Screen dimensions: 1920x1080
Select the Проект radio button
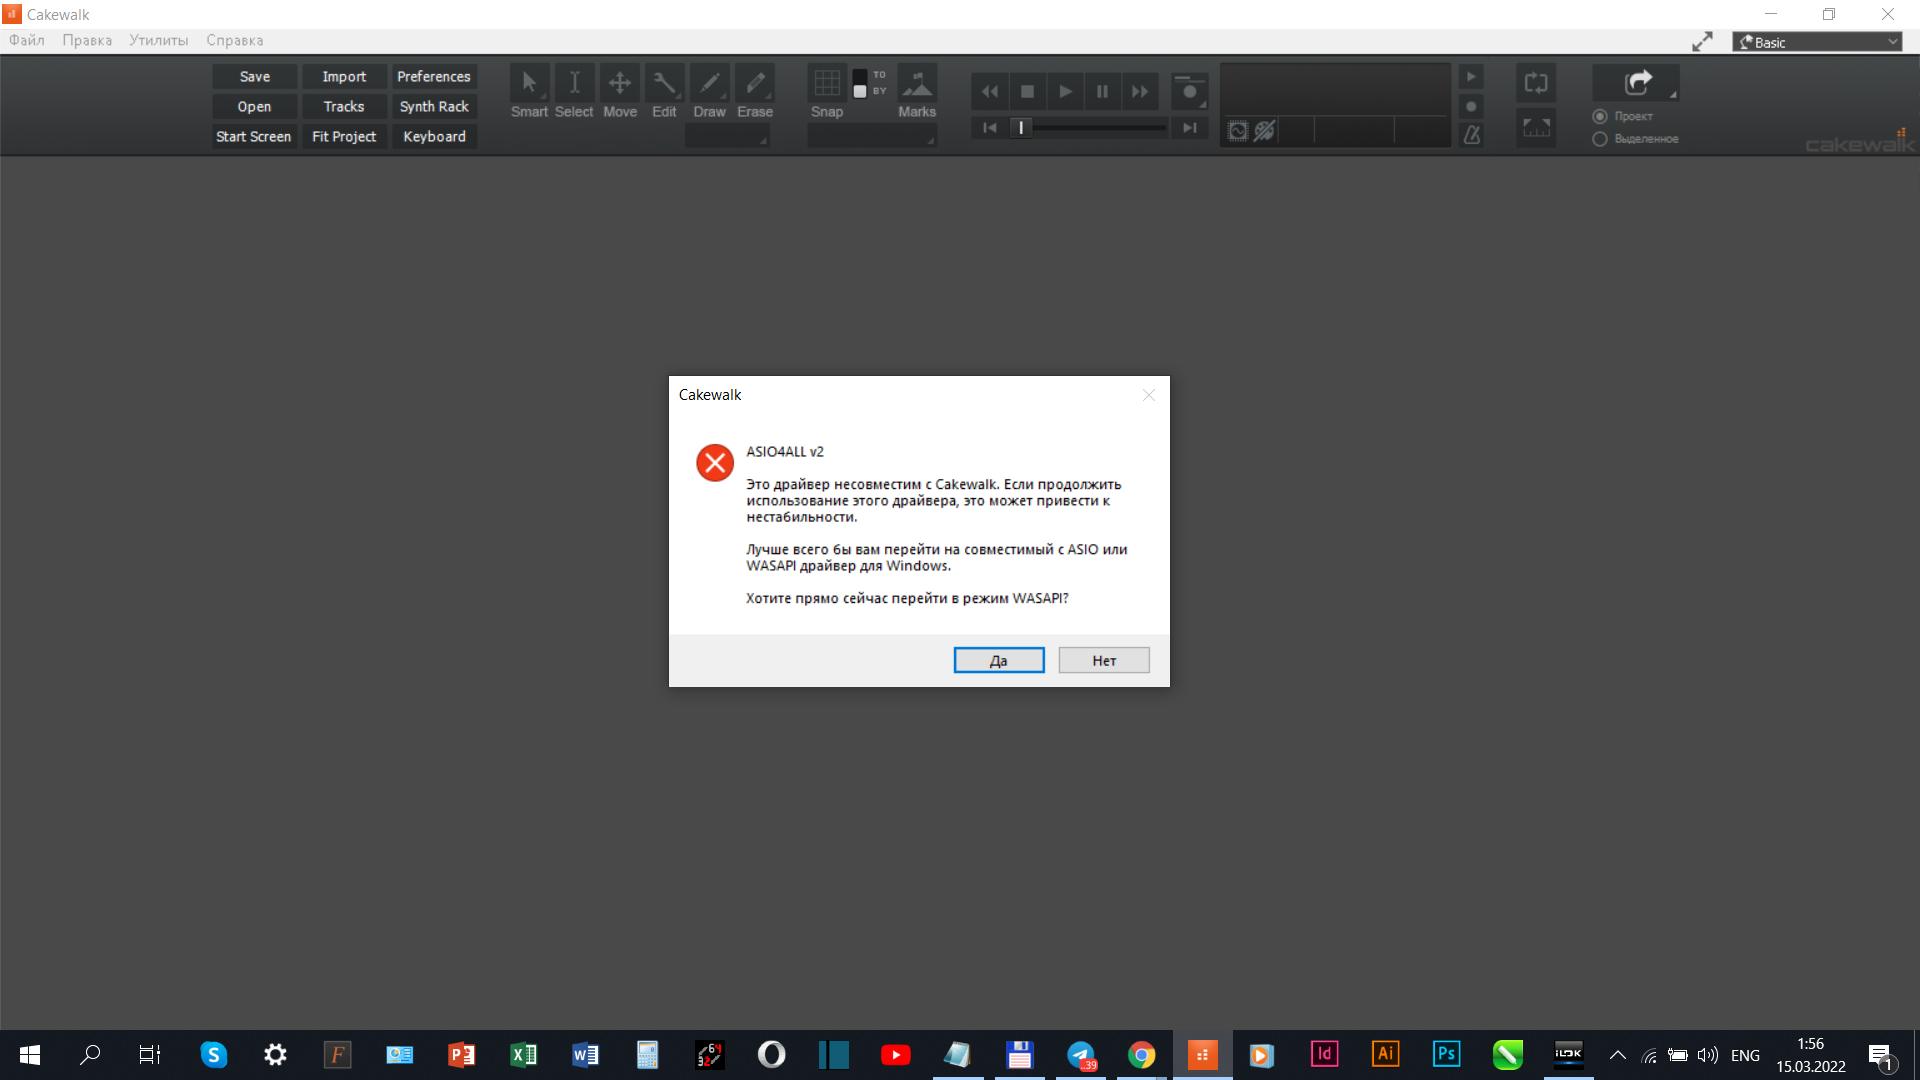pyautogui.click(x=1600, y=116)
